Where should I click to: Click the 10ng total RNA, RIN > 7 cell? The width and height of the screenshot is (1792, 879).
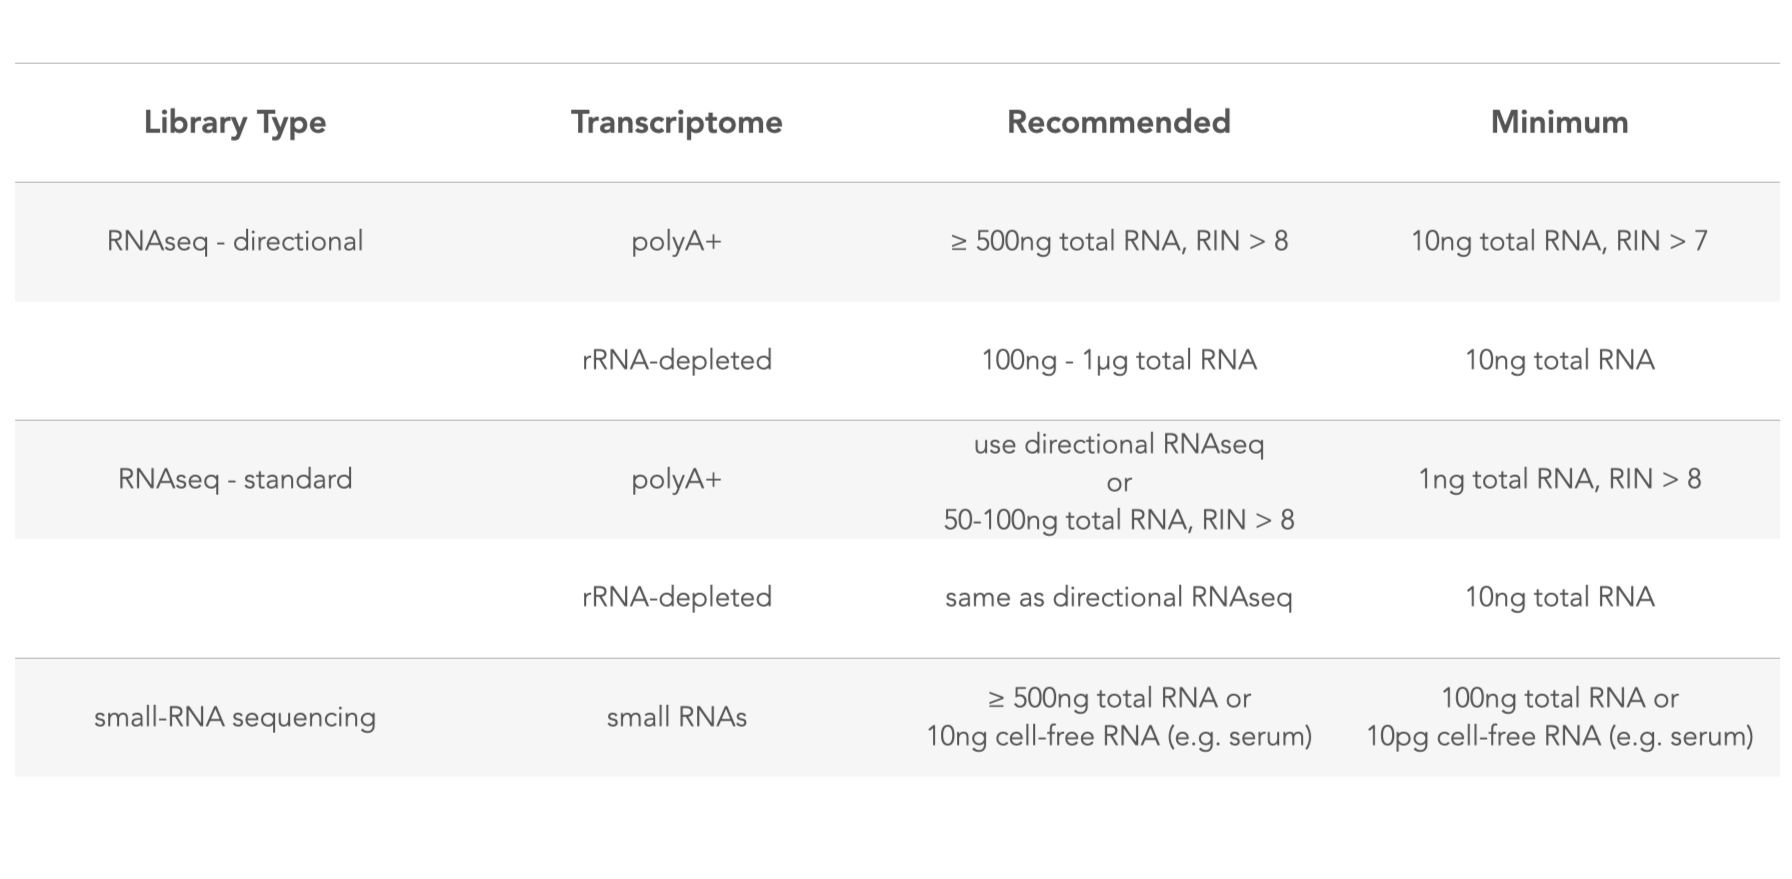(1559, 241)
